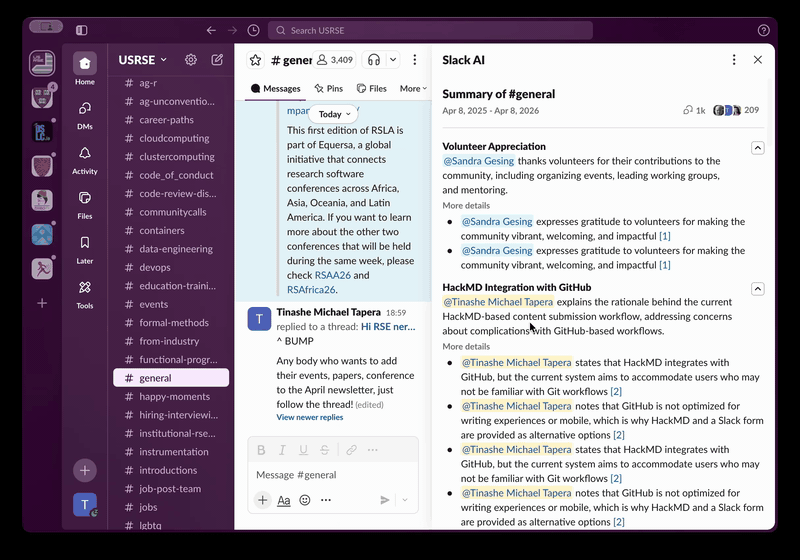Toggle text formatting Aa button
The image size is (800, 560).
coord(284,500)
